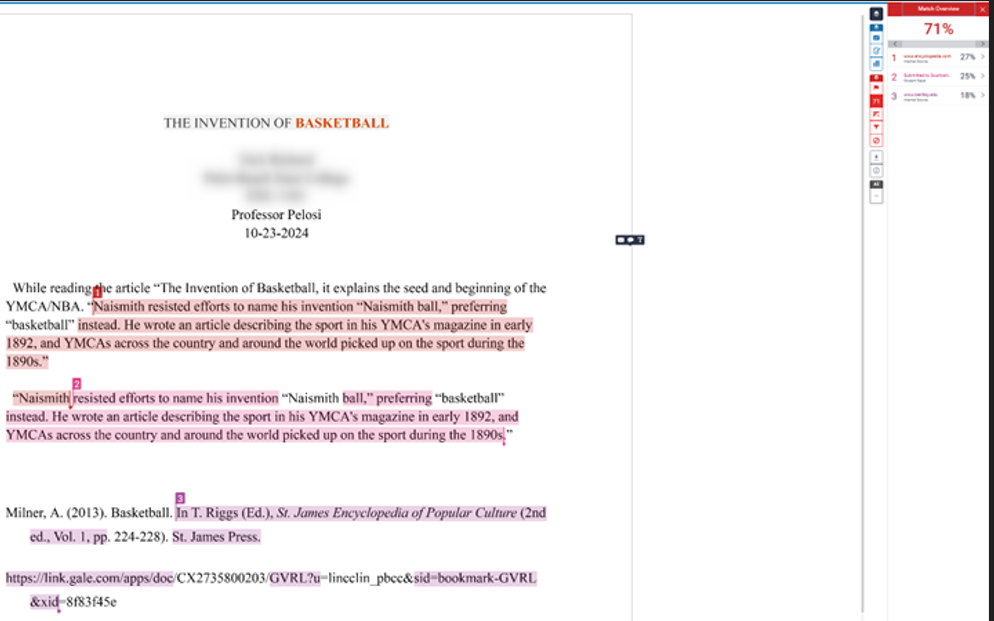Open the Rubric grading icon

click(877, 63)
